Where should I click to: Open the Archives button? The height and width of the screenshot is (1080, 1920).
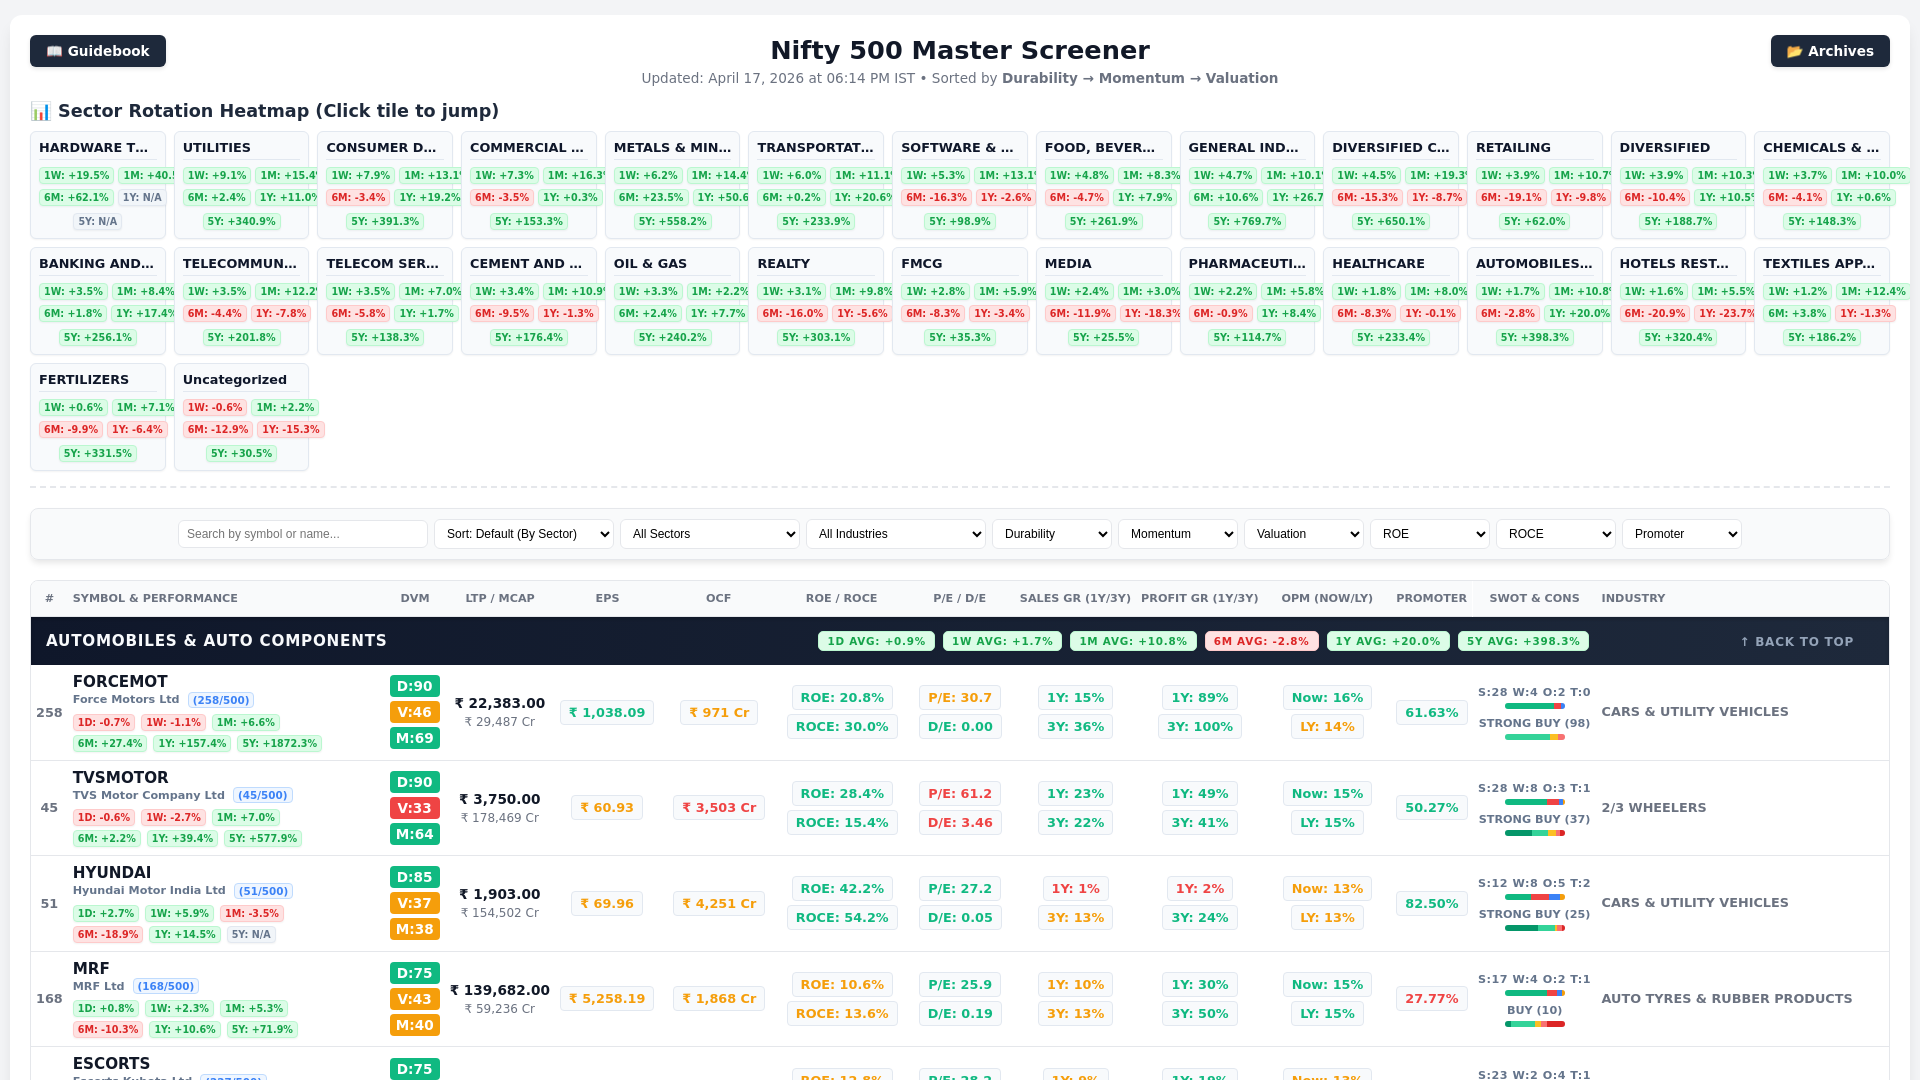1830,51
